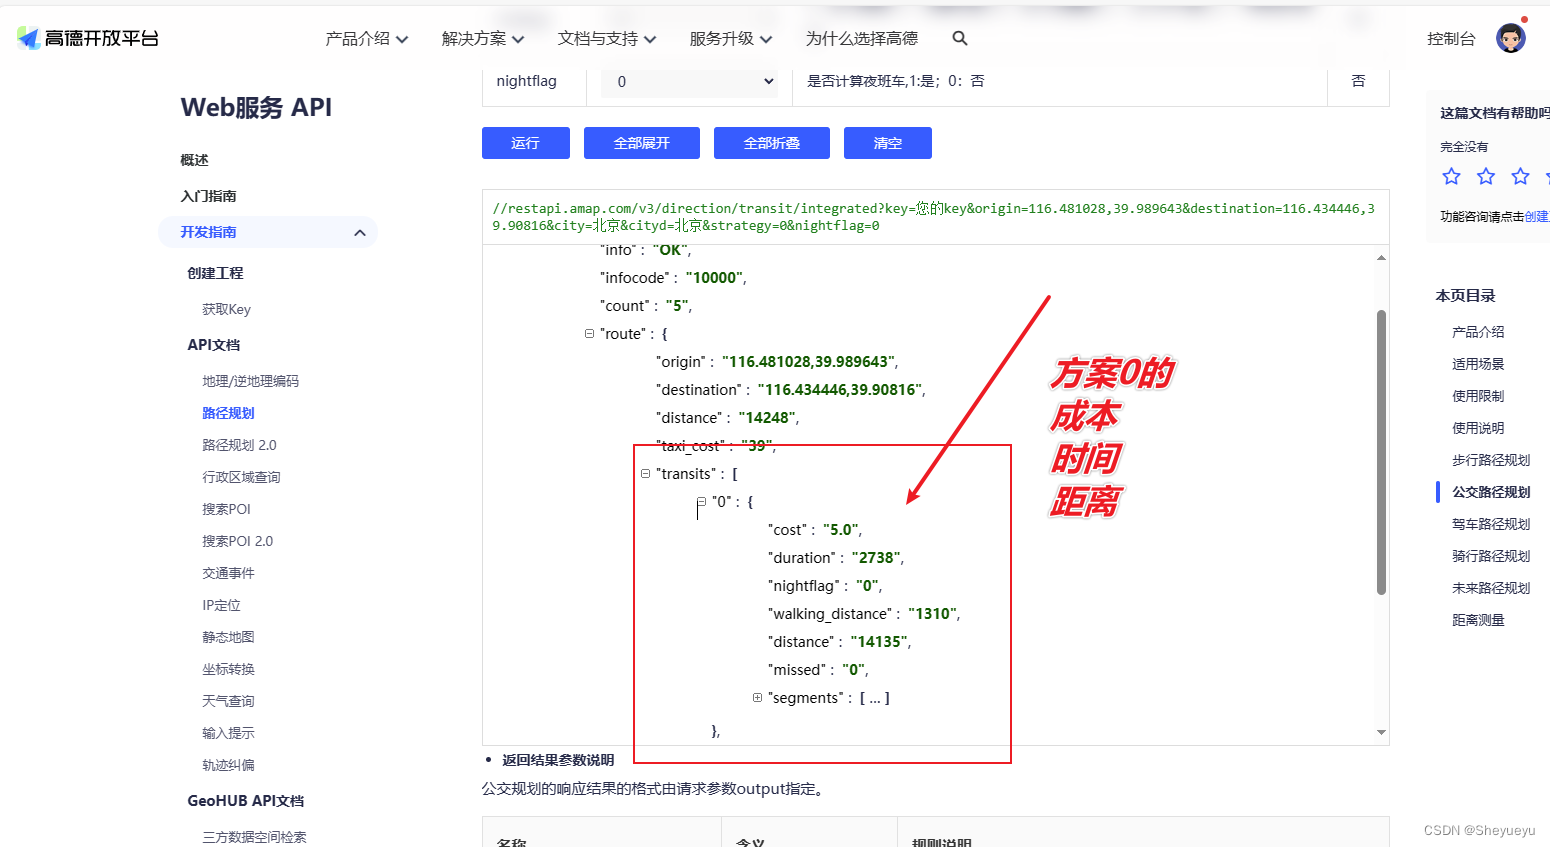Rate with the first star

pyautogui.click(x=1451, y=177)
